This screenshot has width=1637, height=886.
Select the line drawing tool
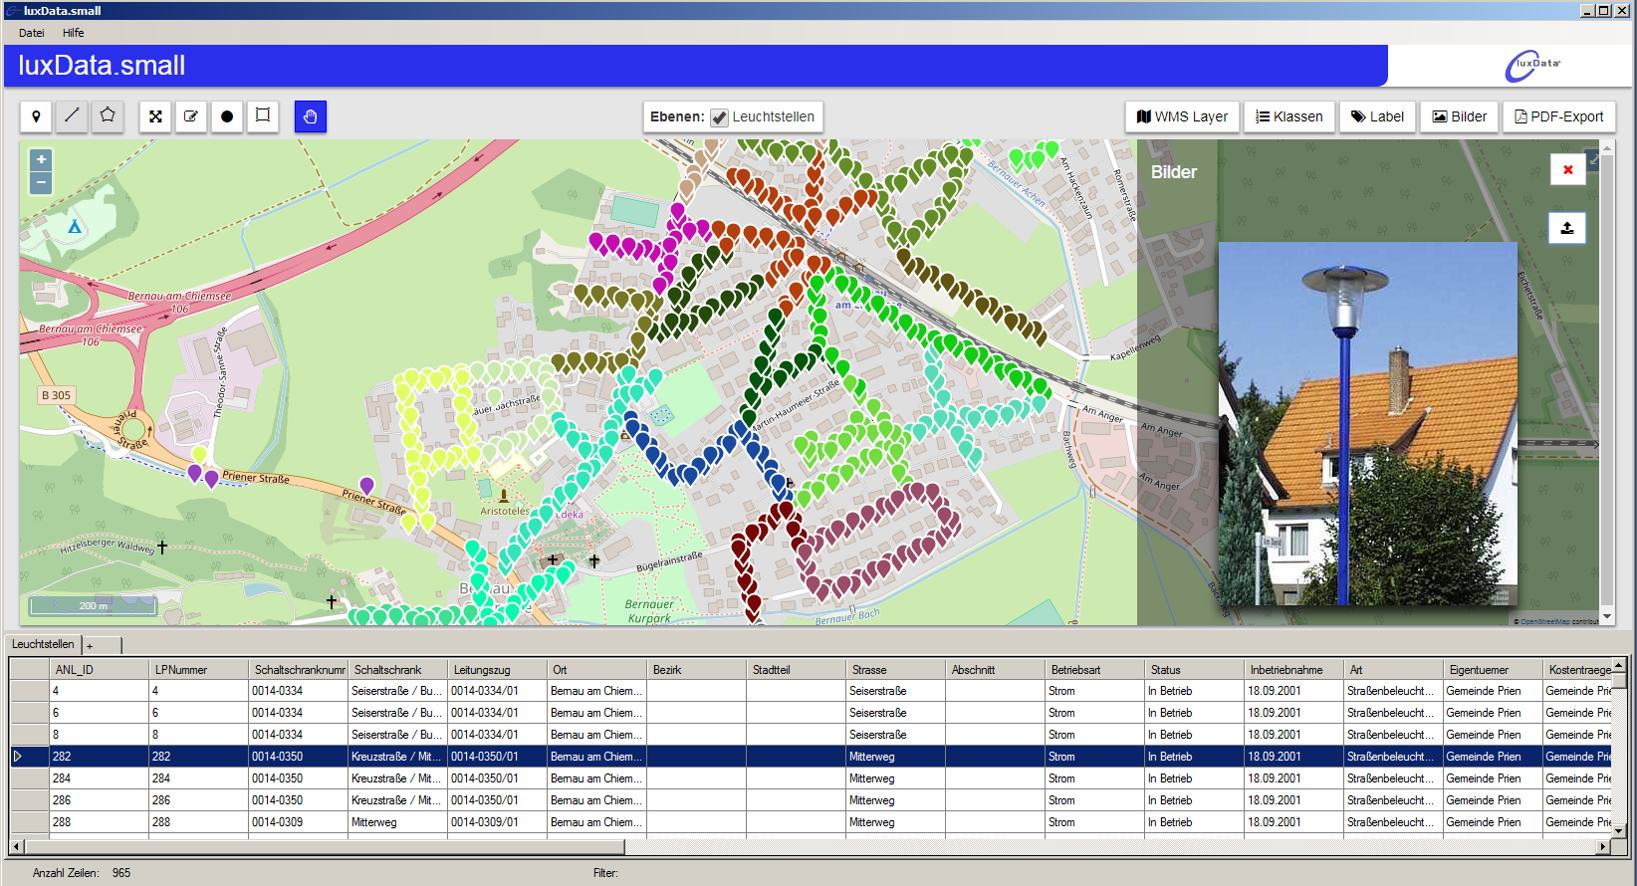pos(72,117)
